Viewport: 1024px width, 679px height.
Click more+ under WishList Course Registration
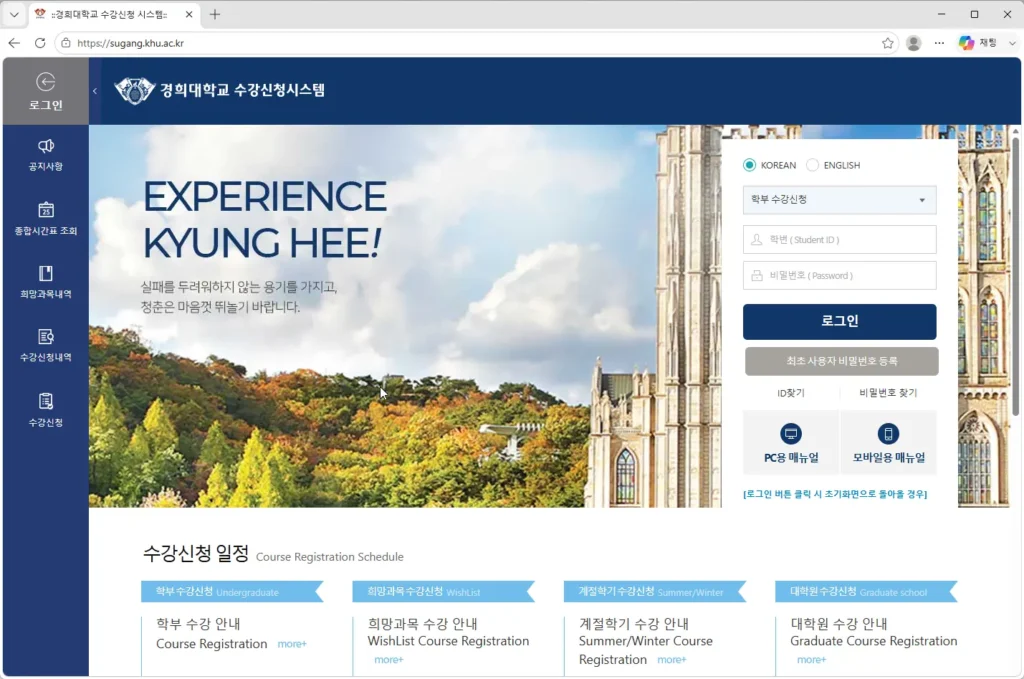(389, 660)
